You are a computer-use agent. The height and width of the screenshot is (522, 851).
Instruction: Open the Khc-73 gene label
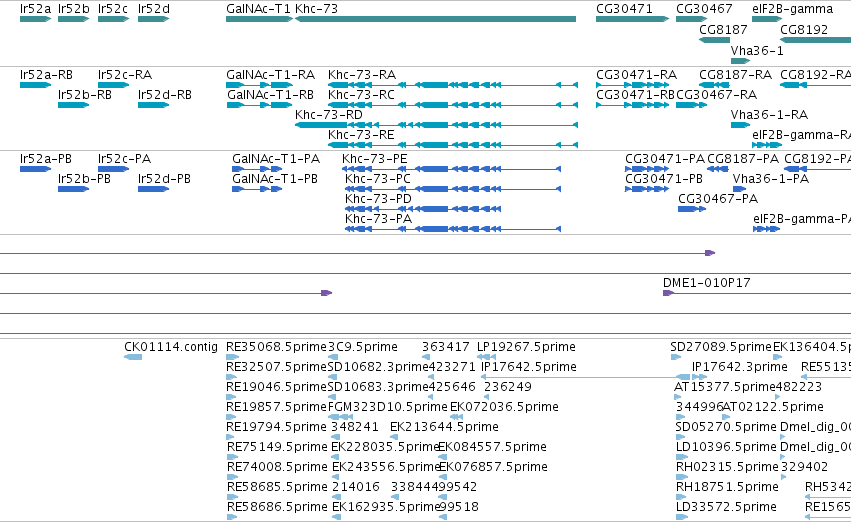316,9
